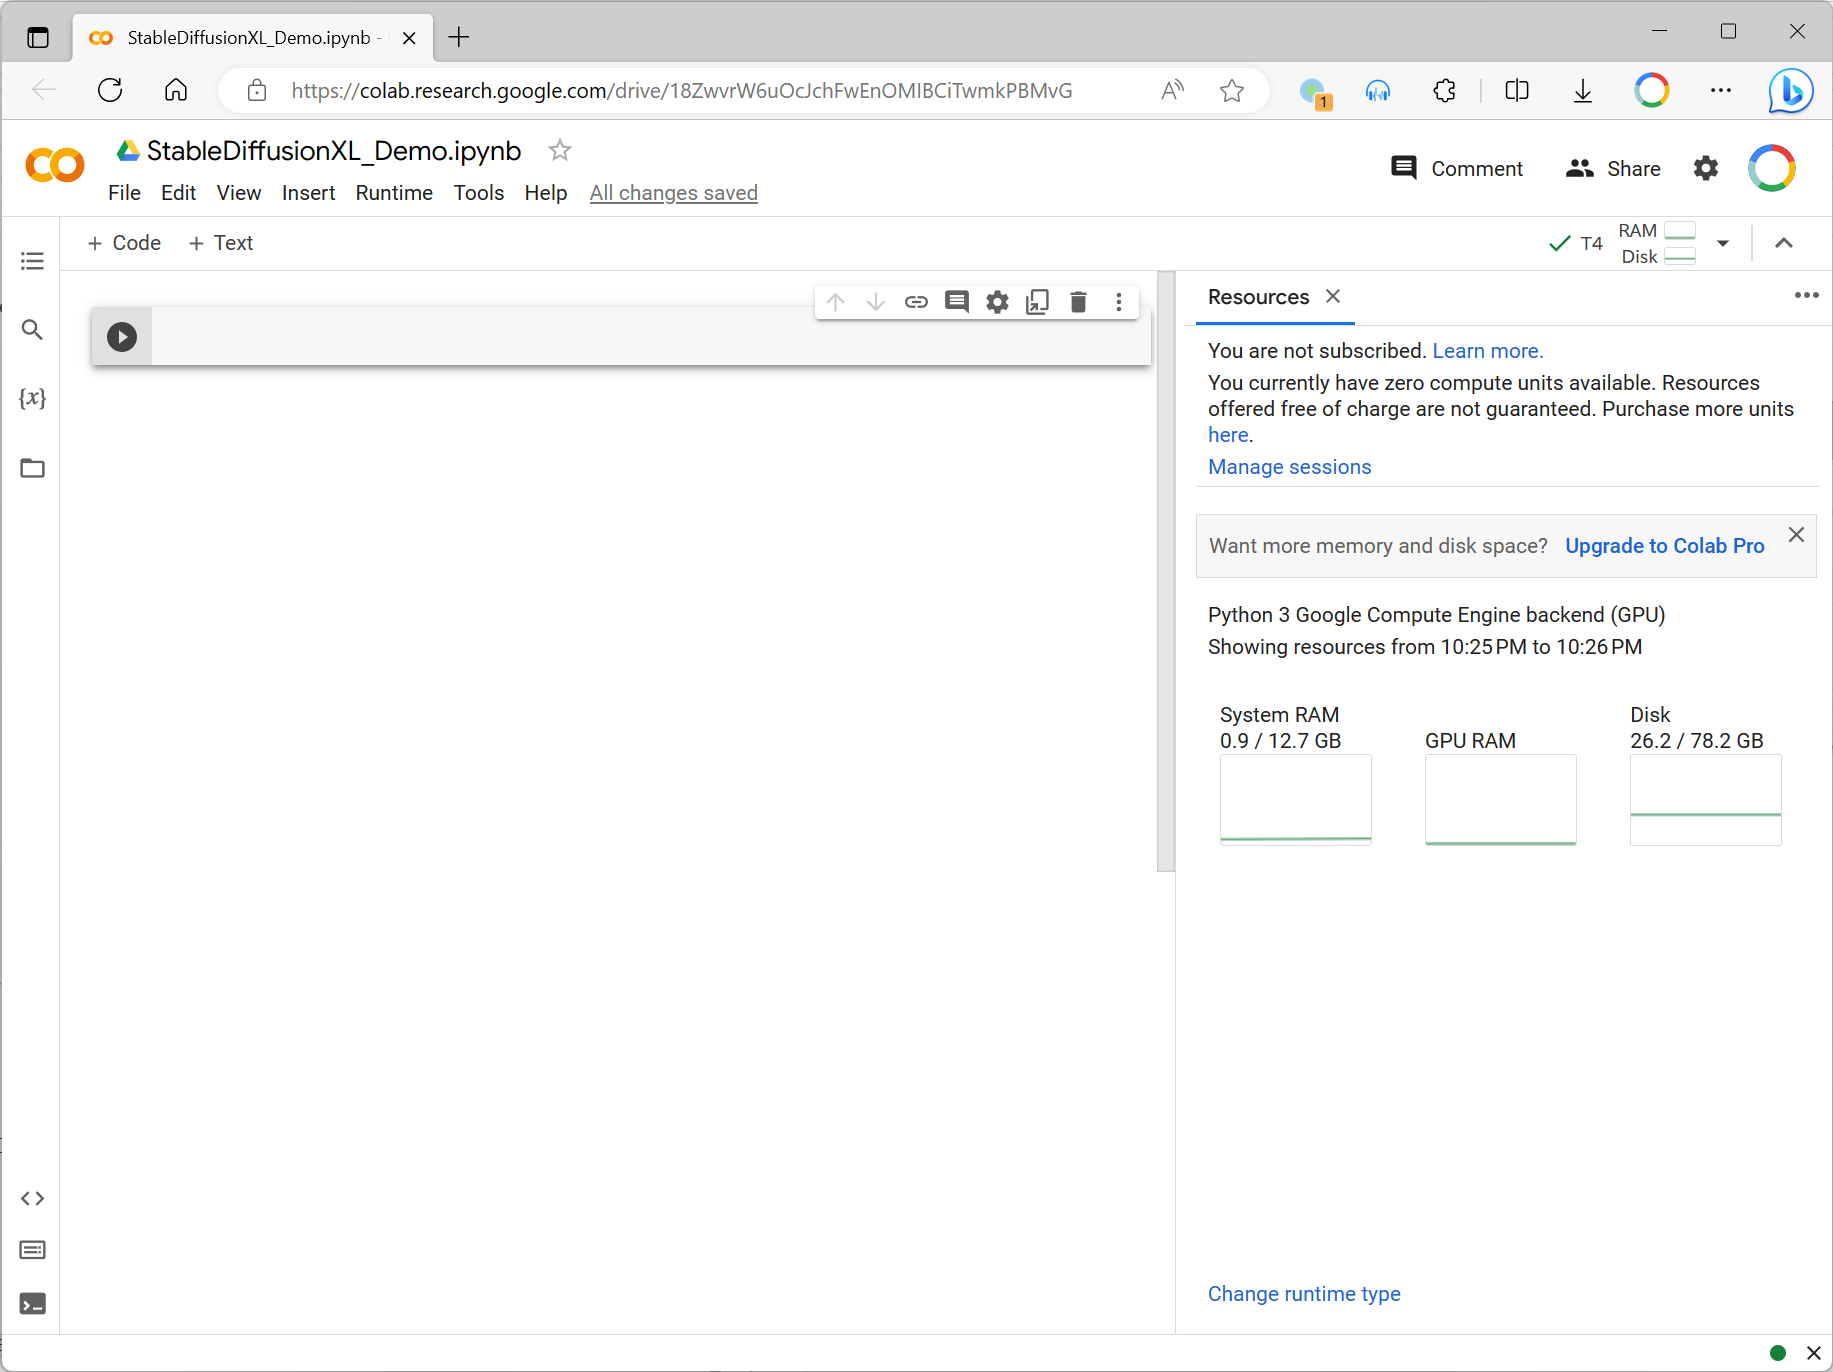The width and height of the screenshot is (1833, 1372).
Task: Open the View menu
Action: tap(239, 193)
